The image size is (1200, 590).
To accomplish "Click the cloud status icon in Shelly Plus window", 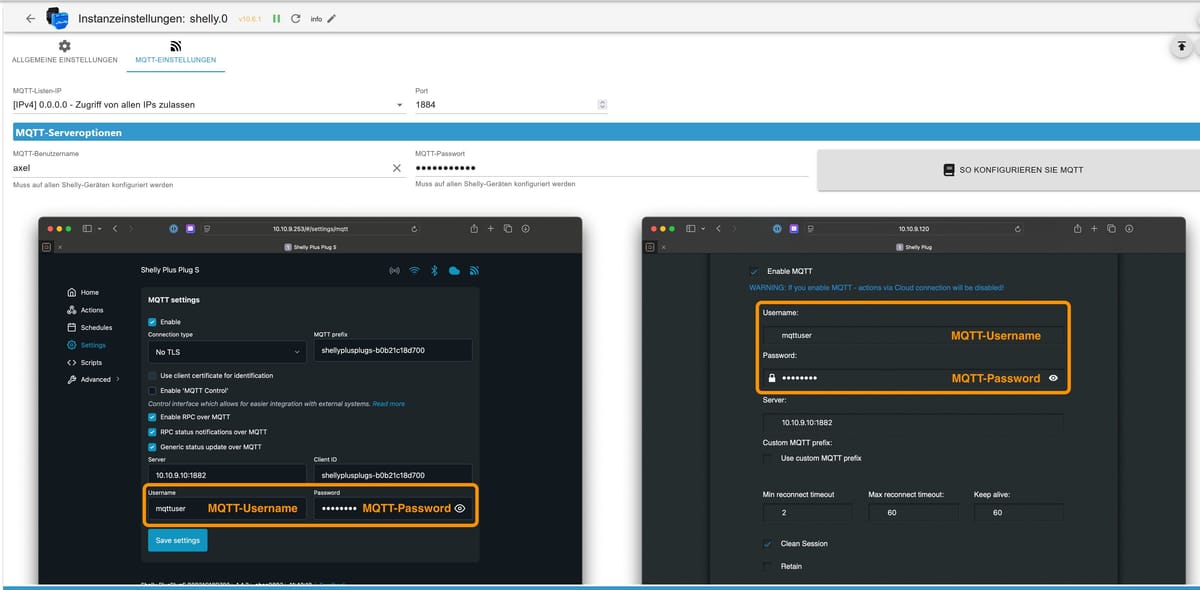I will (455, 270).
